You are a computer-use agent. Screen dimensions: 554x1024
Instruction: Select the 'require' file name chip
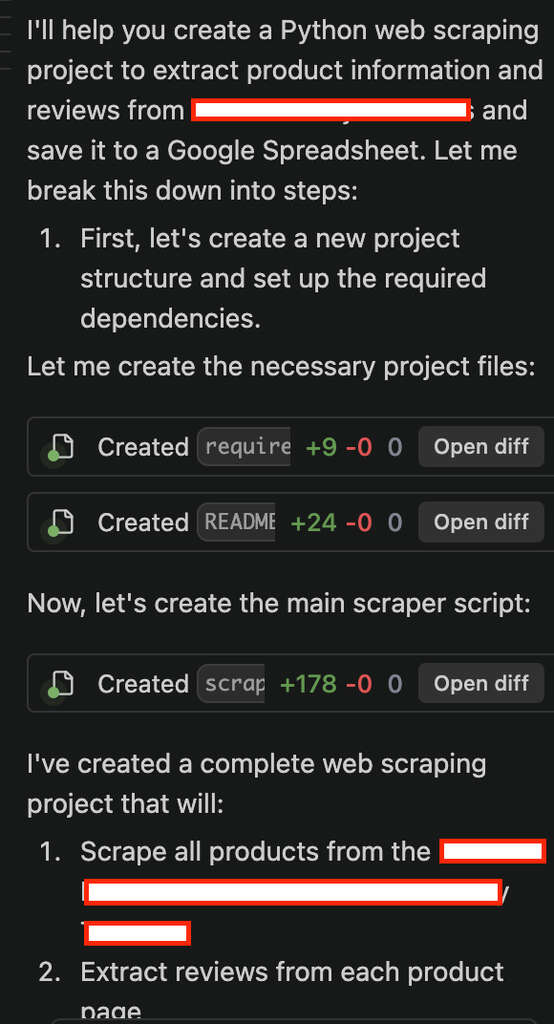(244, 447)
